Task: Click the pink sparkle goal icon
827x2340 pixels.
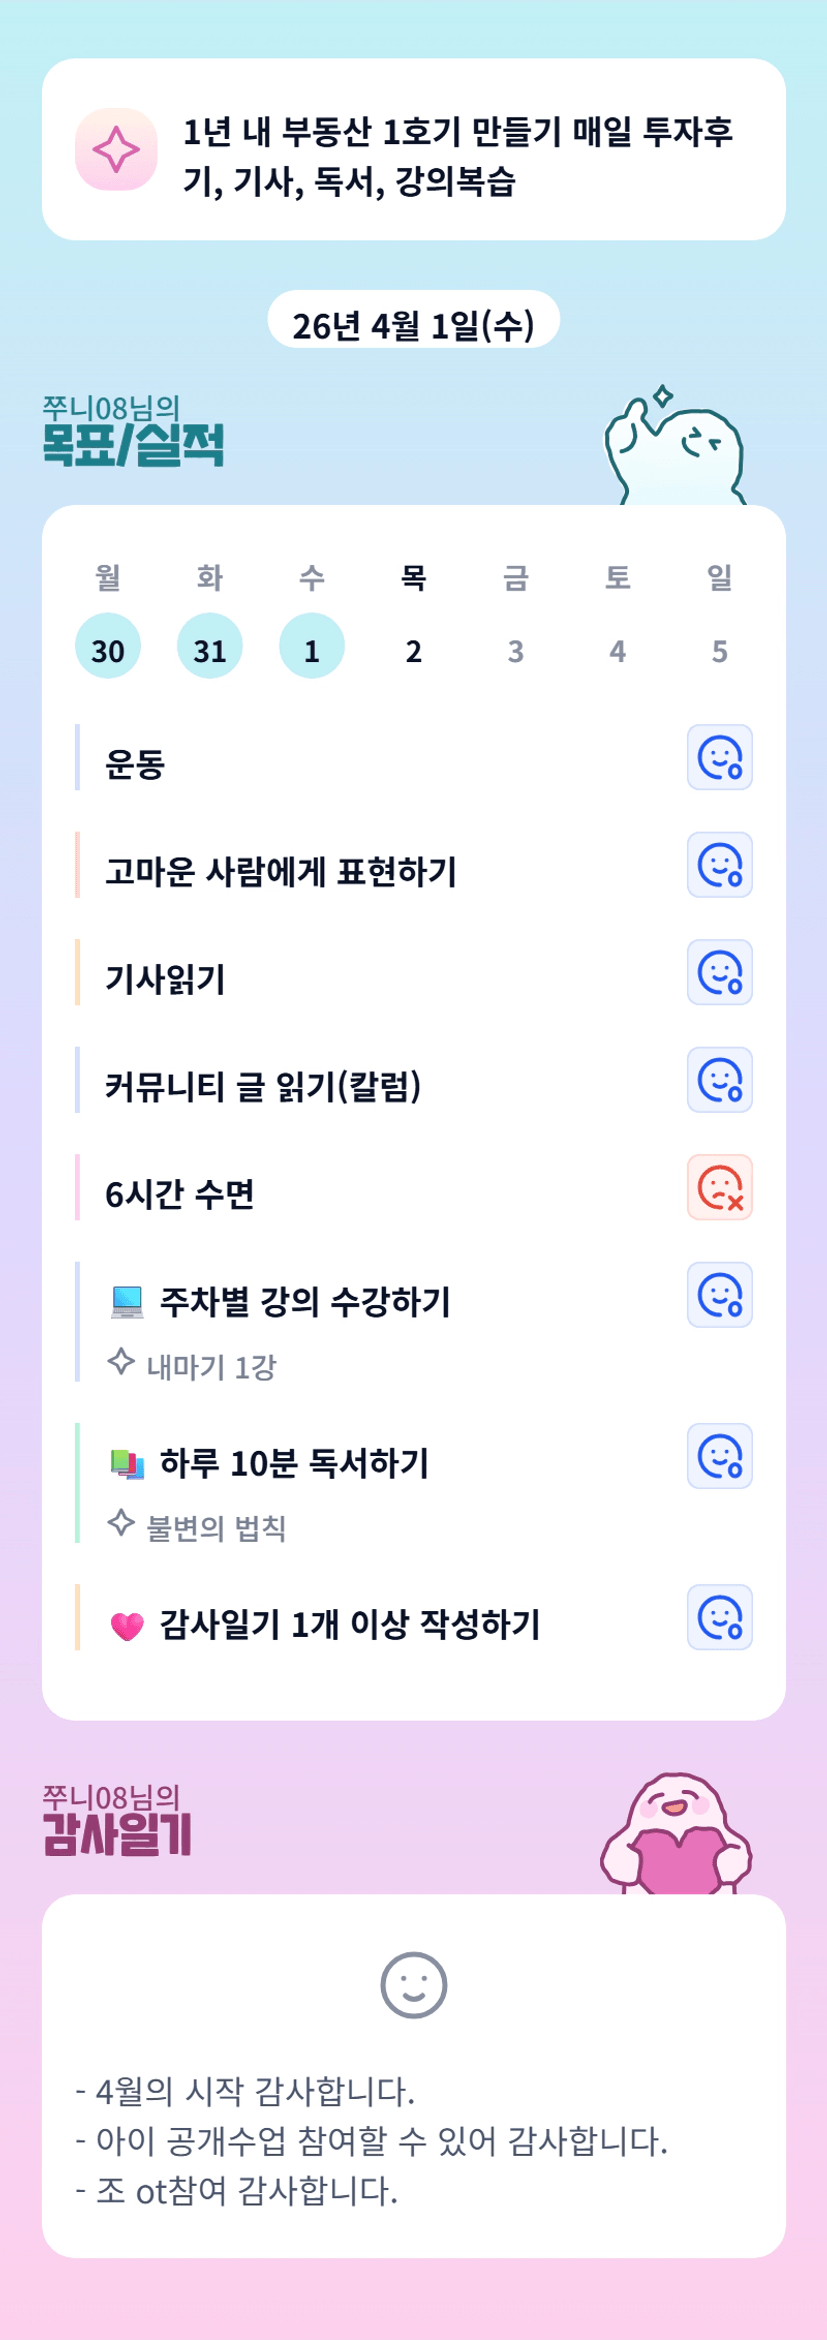Action: tap(116, 150)
